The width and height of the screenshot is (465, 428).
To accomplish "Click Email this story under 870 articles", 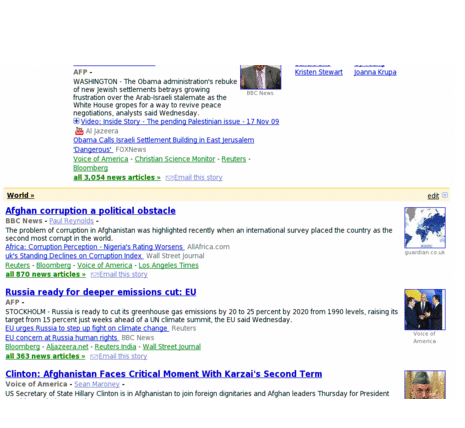I will tap(123, 275).
